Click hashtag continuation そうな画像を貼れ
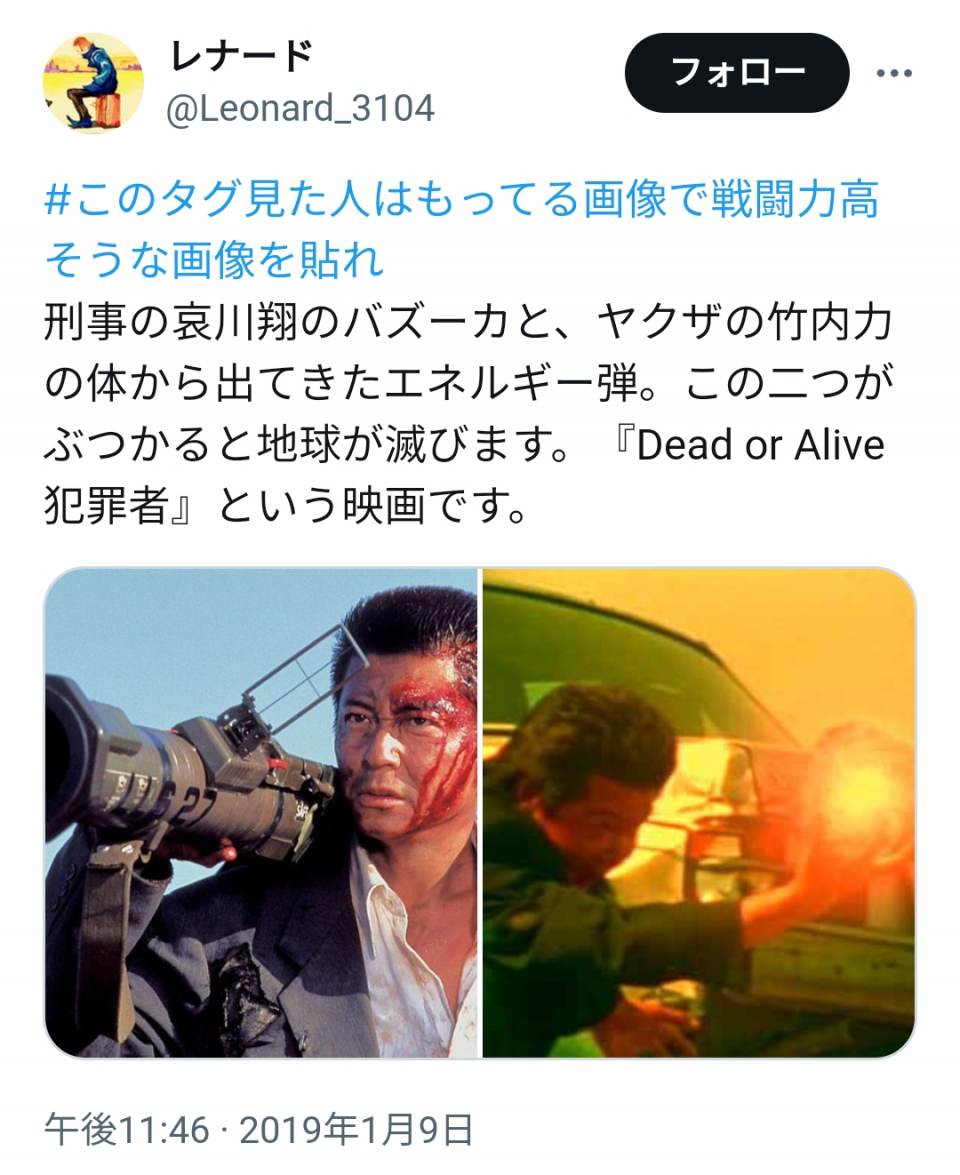The width and height of the screenshot is (960, 1175). (214, 261)
